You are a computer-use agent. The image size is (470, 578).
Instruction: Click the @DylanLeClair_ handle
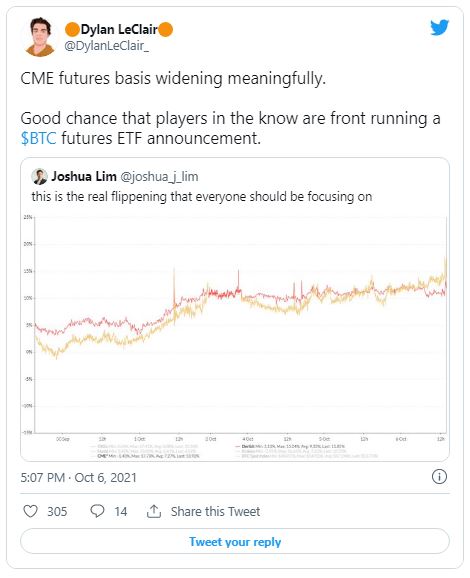[x=107, y=46]
